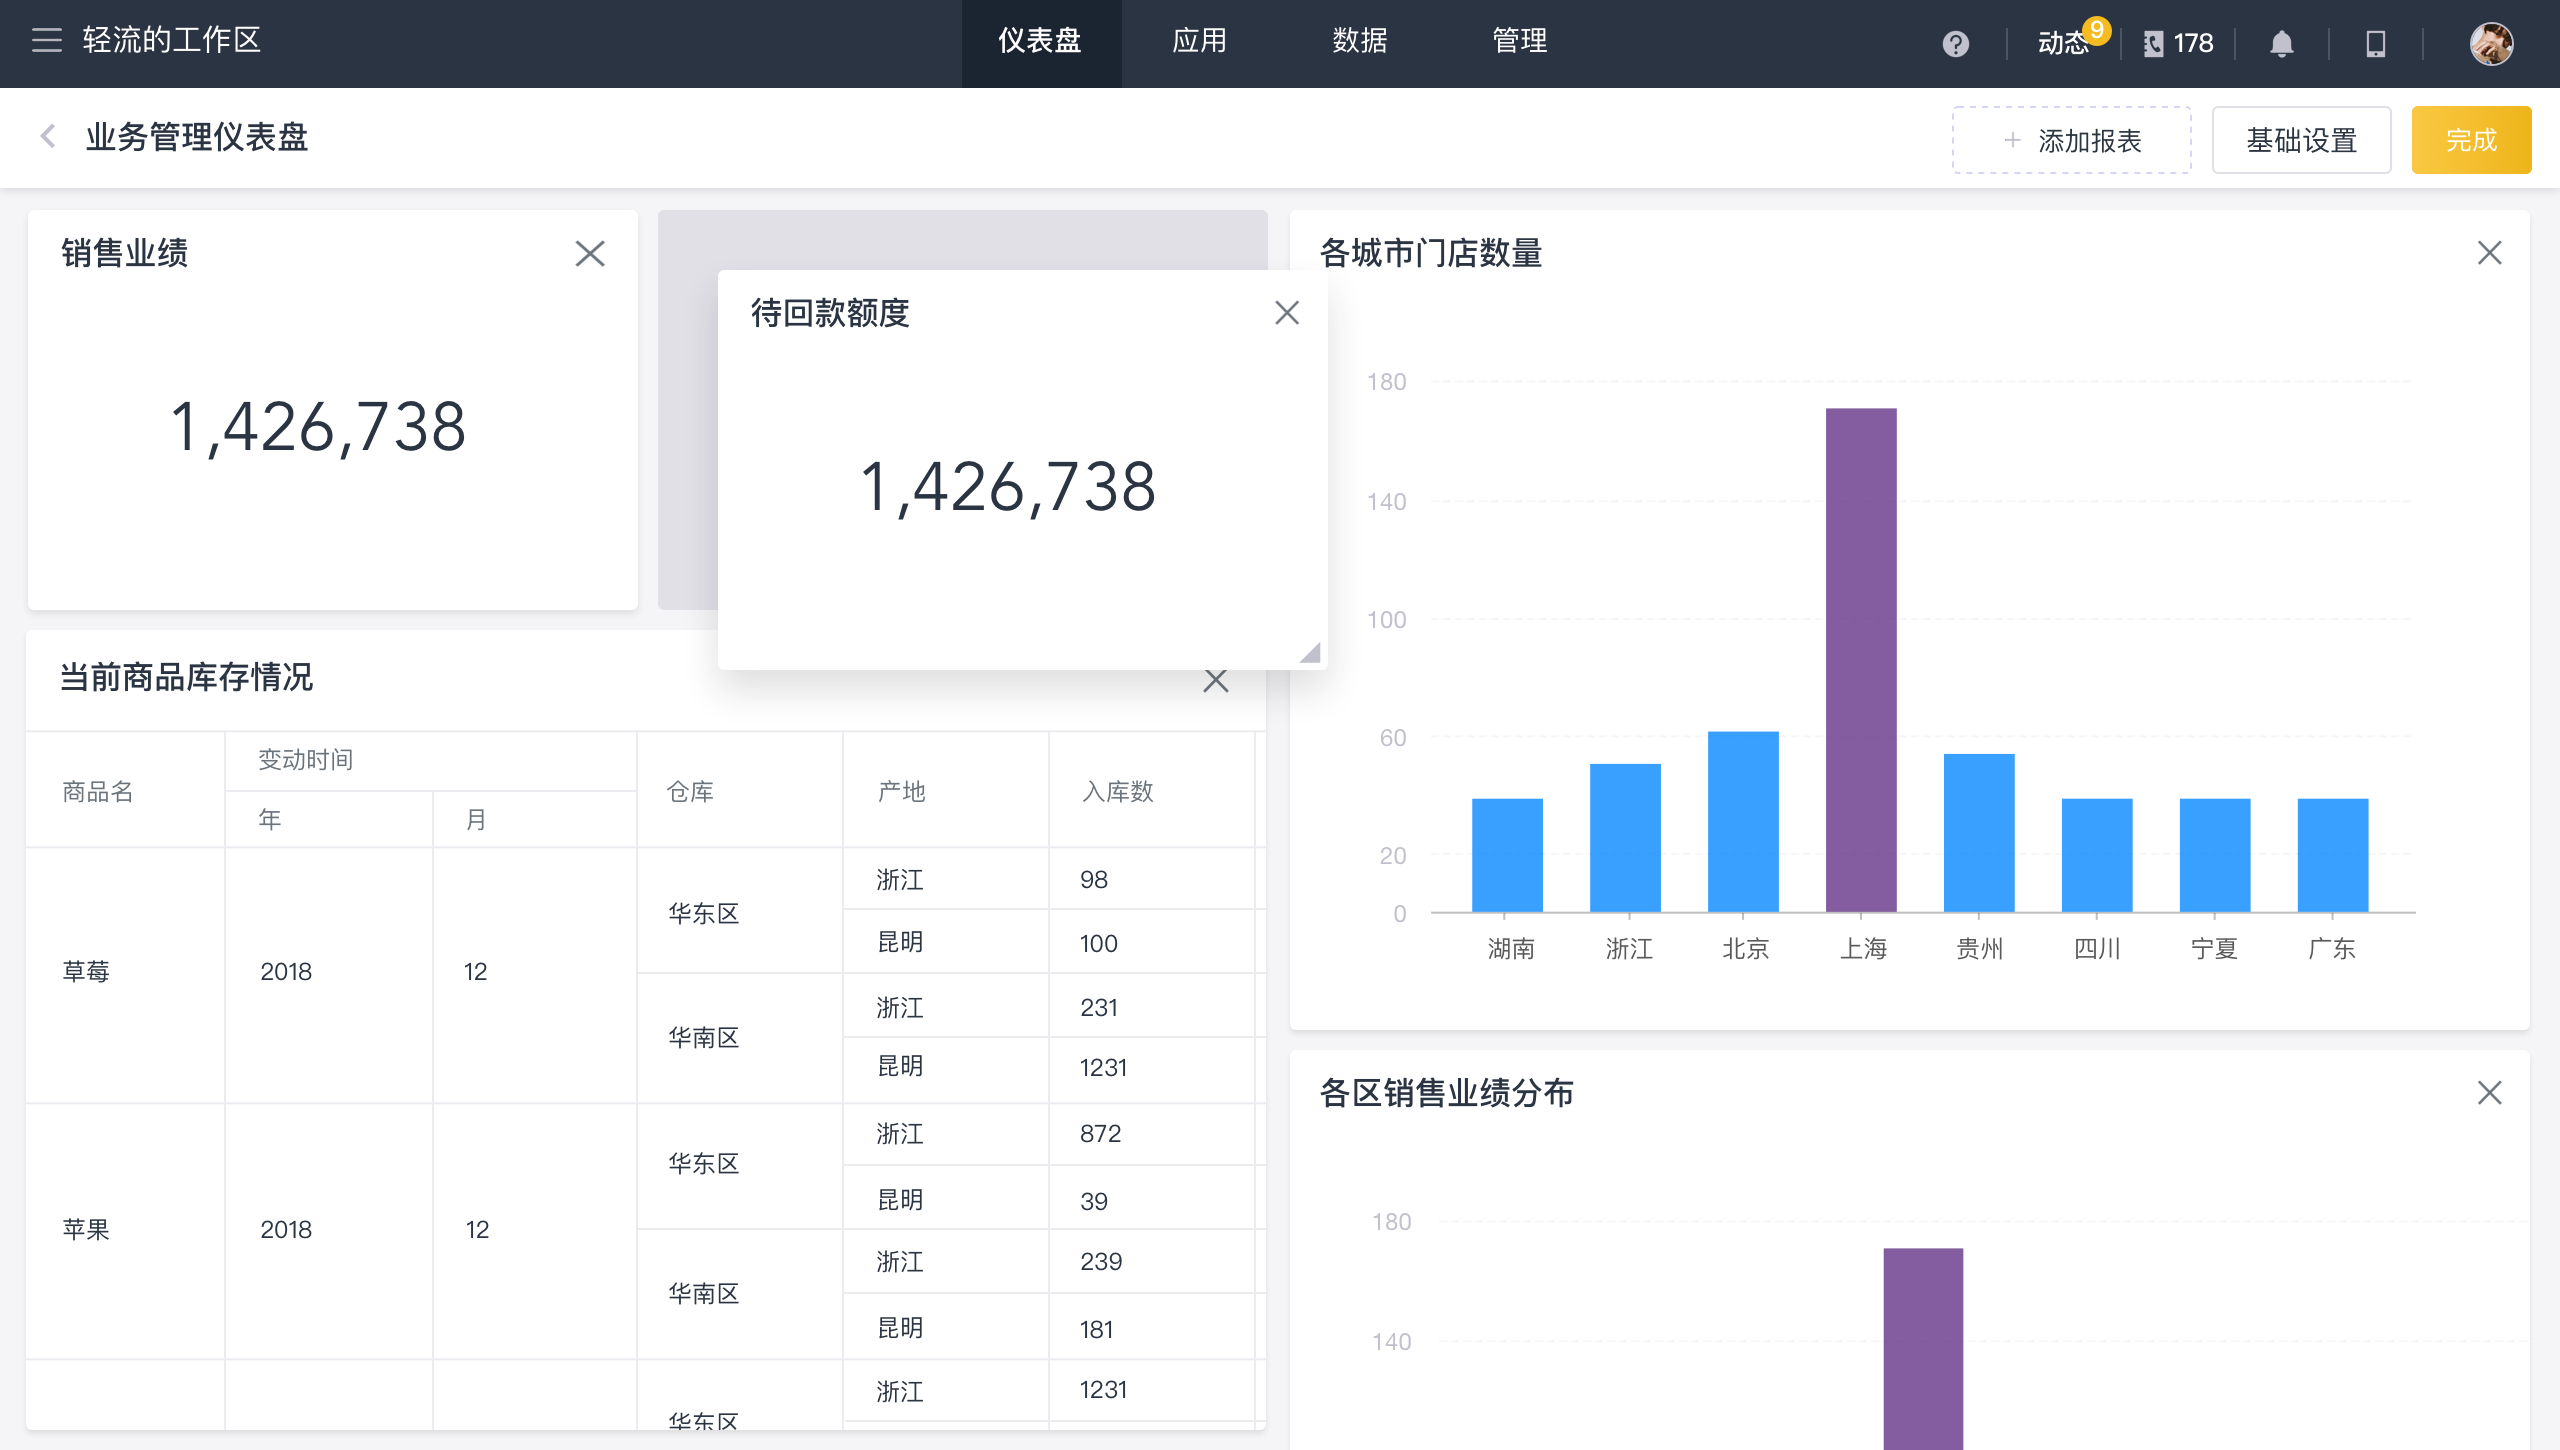Click the 入库数 value 100

pos(1099,943)
